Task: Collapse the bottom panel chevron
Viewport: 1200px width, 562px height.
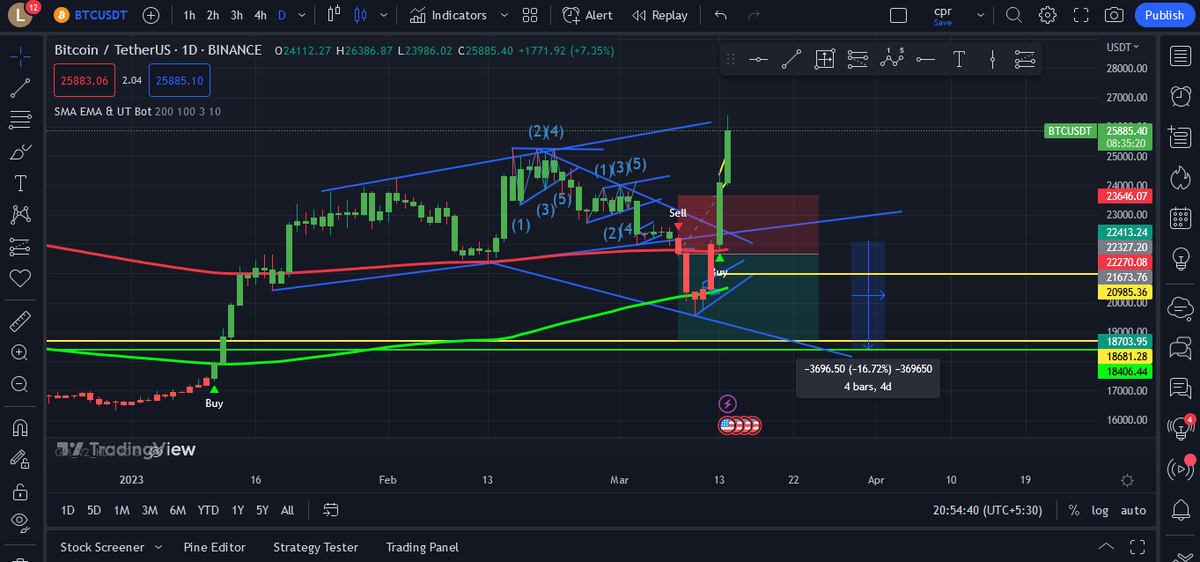Action: [1105, 547]
